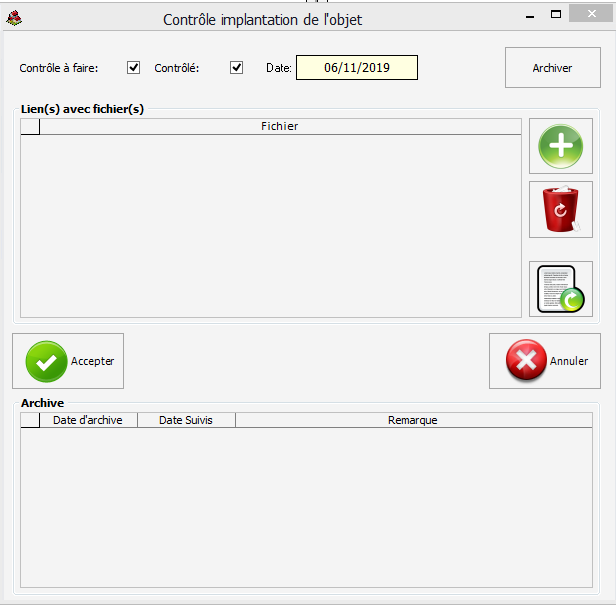Click the green plus add file icon
The image size is (616, 605).
(560, 146)
